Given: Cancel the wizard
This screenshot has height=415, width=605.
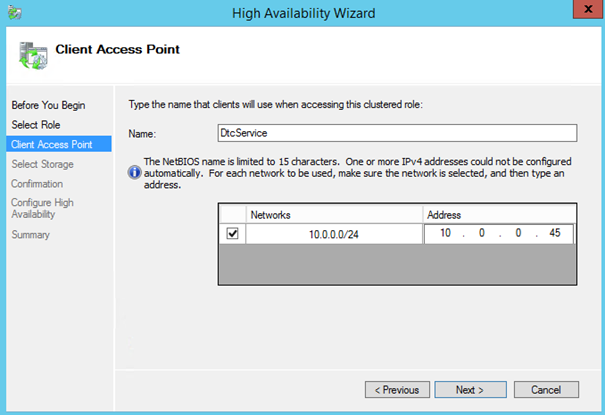Looking at the screenshot, I should pyautogui.click(x=546, y=389).
